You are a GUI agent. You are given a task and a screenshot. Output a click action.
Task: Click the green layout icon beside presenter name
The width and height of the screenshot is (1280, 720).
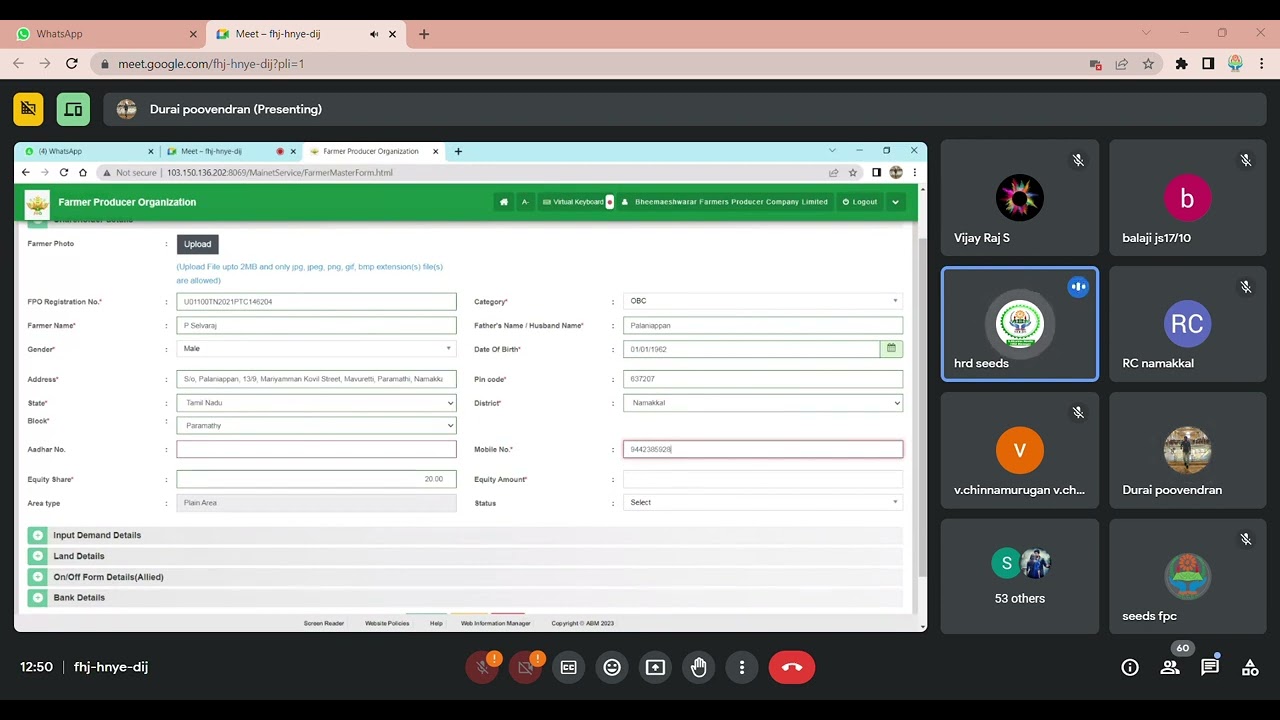click(x=73, y=109)
